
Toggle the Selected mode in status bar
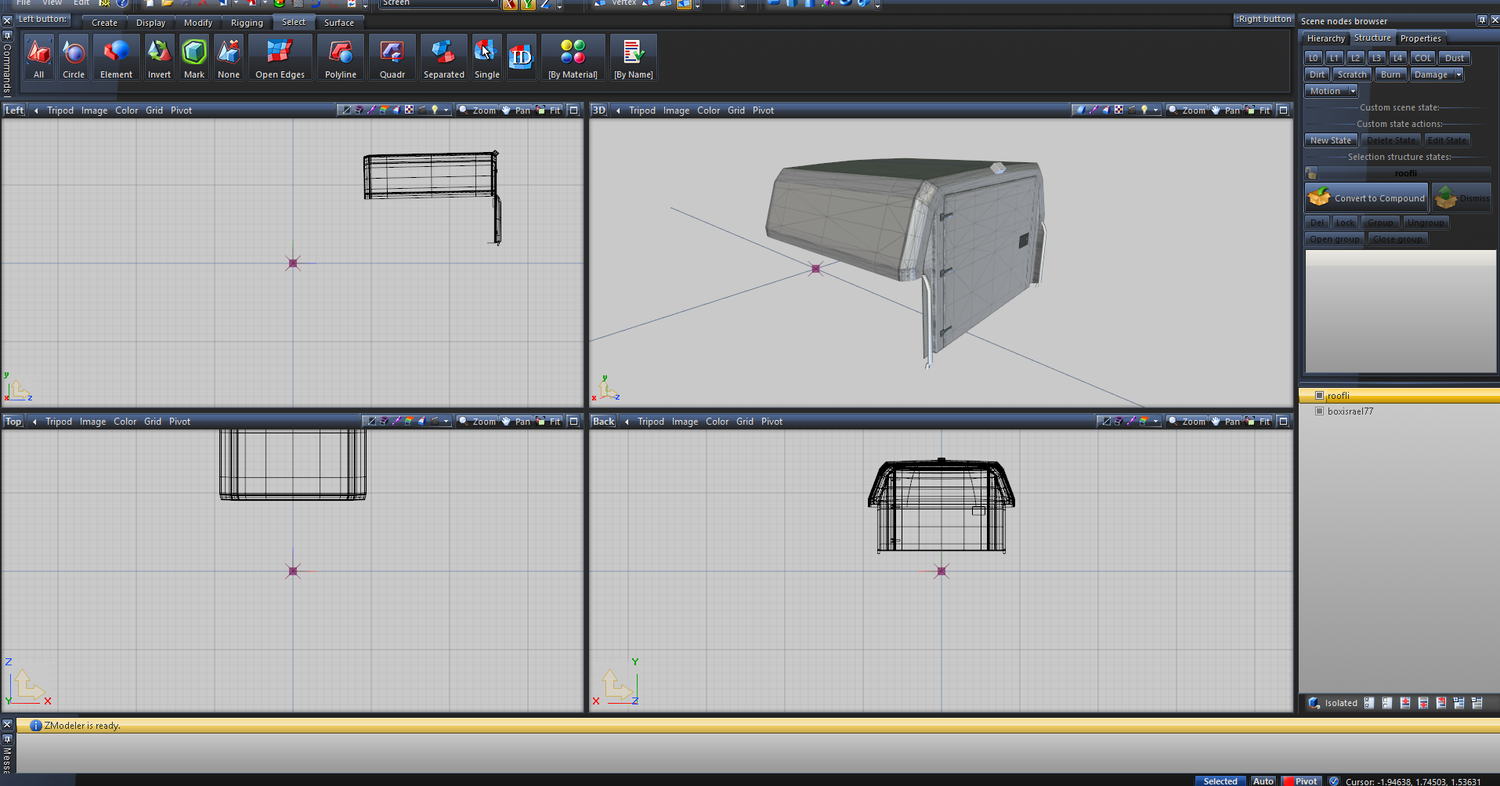1220,781
